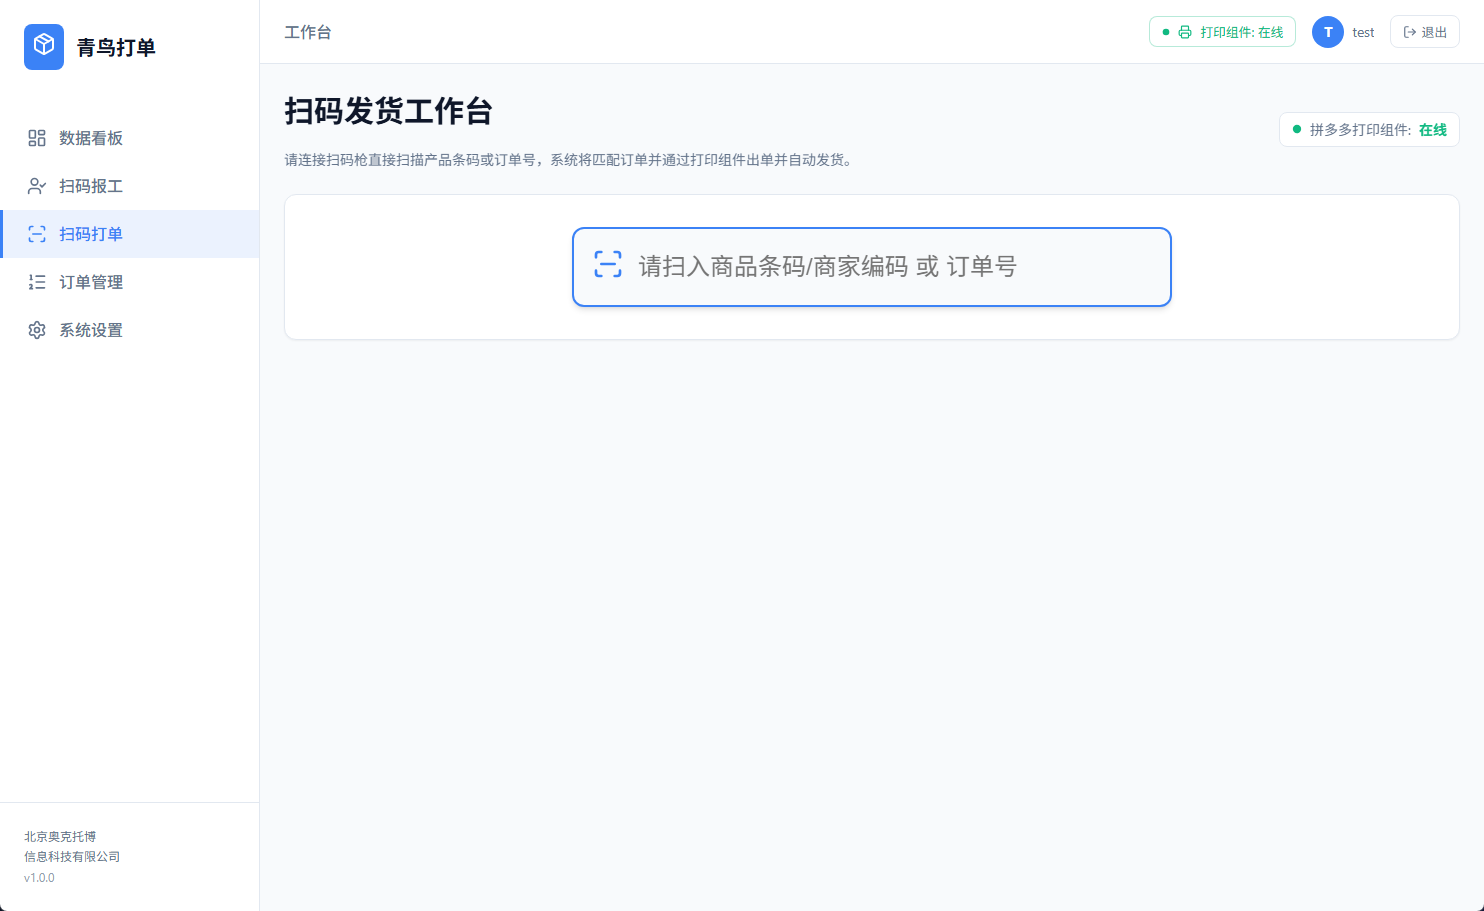Image resolution: width=1484 pixels, height=911 pixels.
Task: Click the scan icon inside barcode input
Action: click(x=608, y=264)
